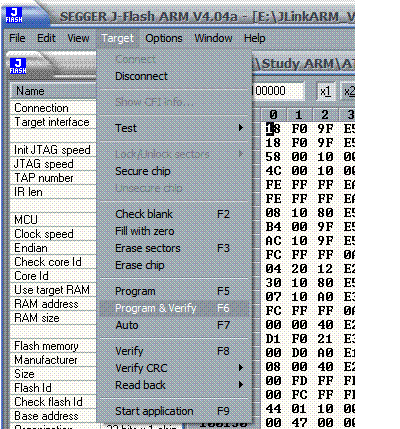
Task: Click the x1 display width button
Action: [x=326, y=91]
